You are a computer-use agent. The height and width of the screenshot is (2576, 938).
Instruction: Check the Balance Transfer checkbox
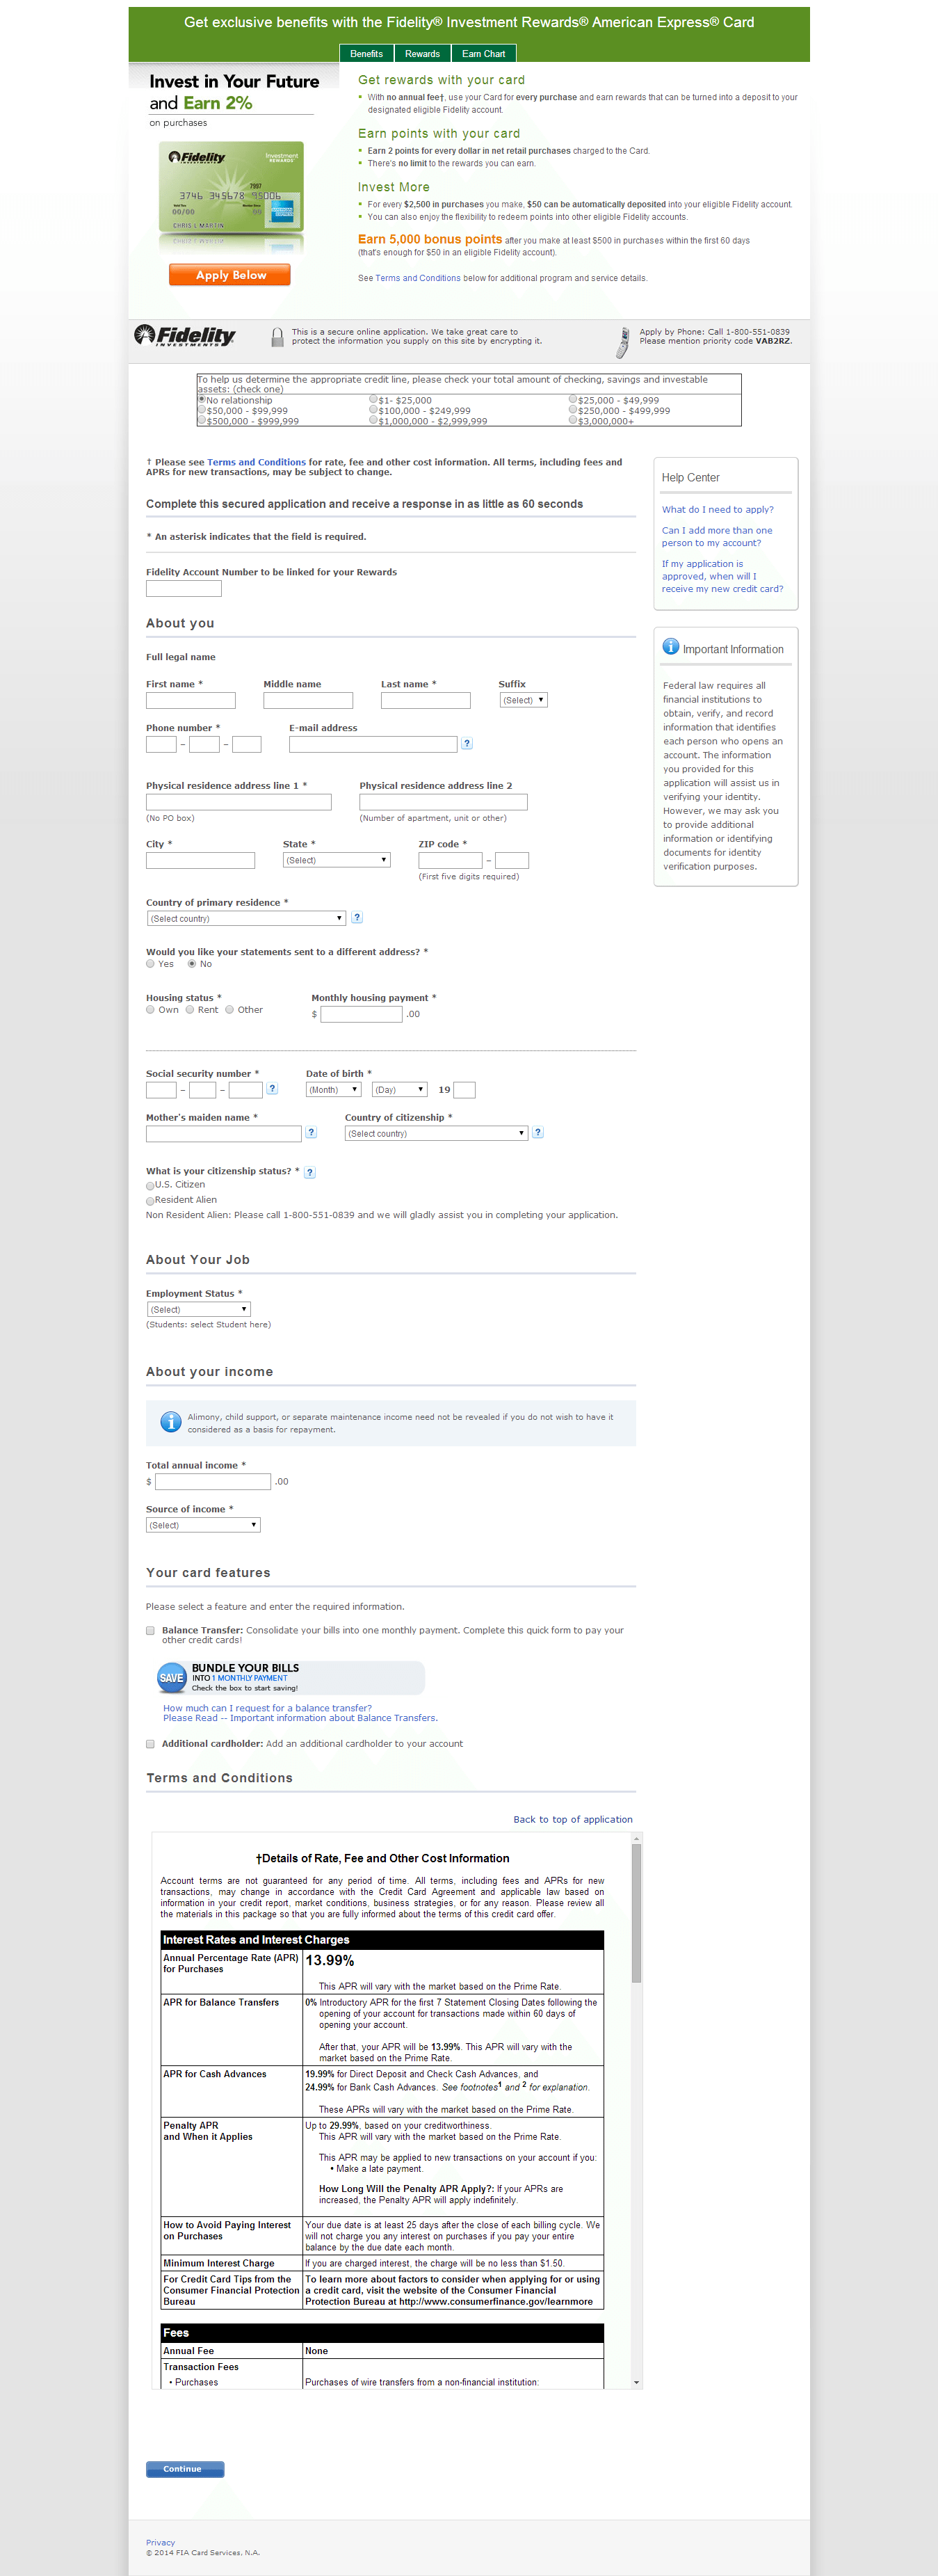coord(151,1631)
